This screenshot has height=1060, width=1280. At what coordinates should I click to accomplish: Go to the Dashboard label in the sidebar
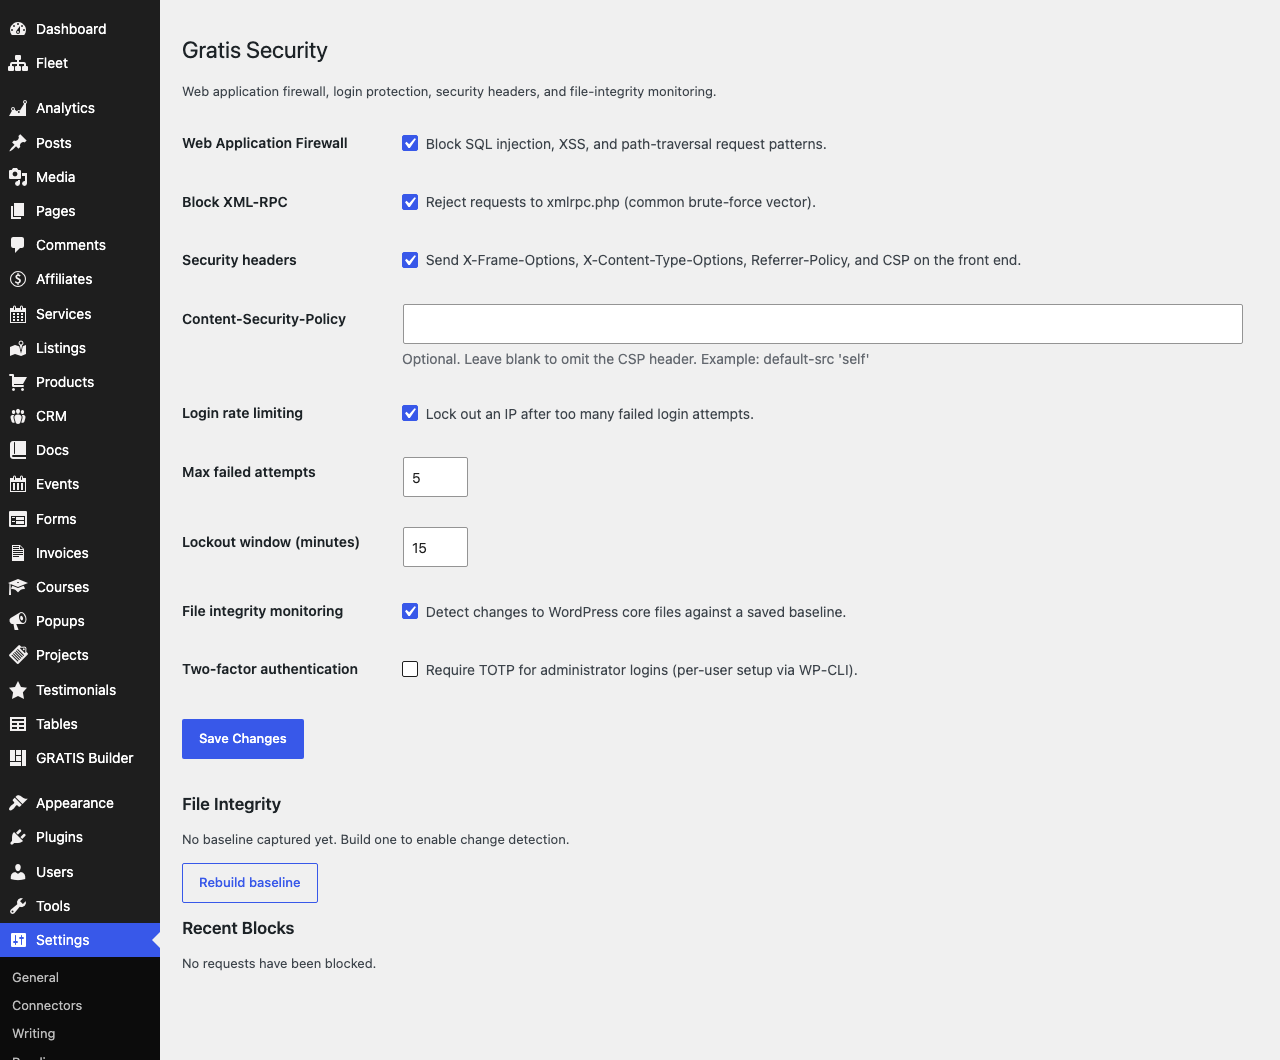pyautogui.click(x=71, y=29)
